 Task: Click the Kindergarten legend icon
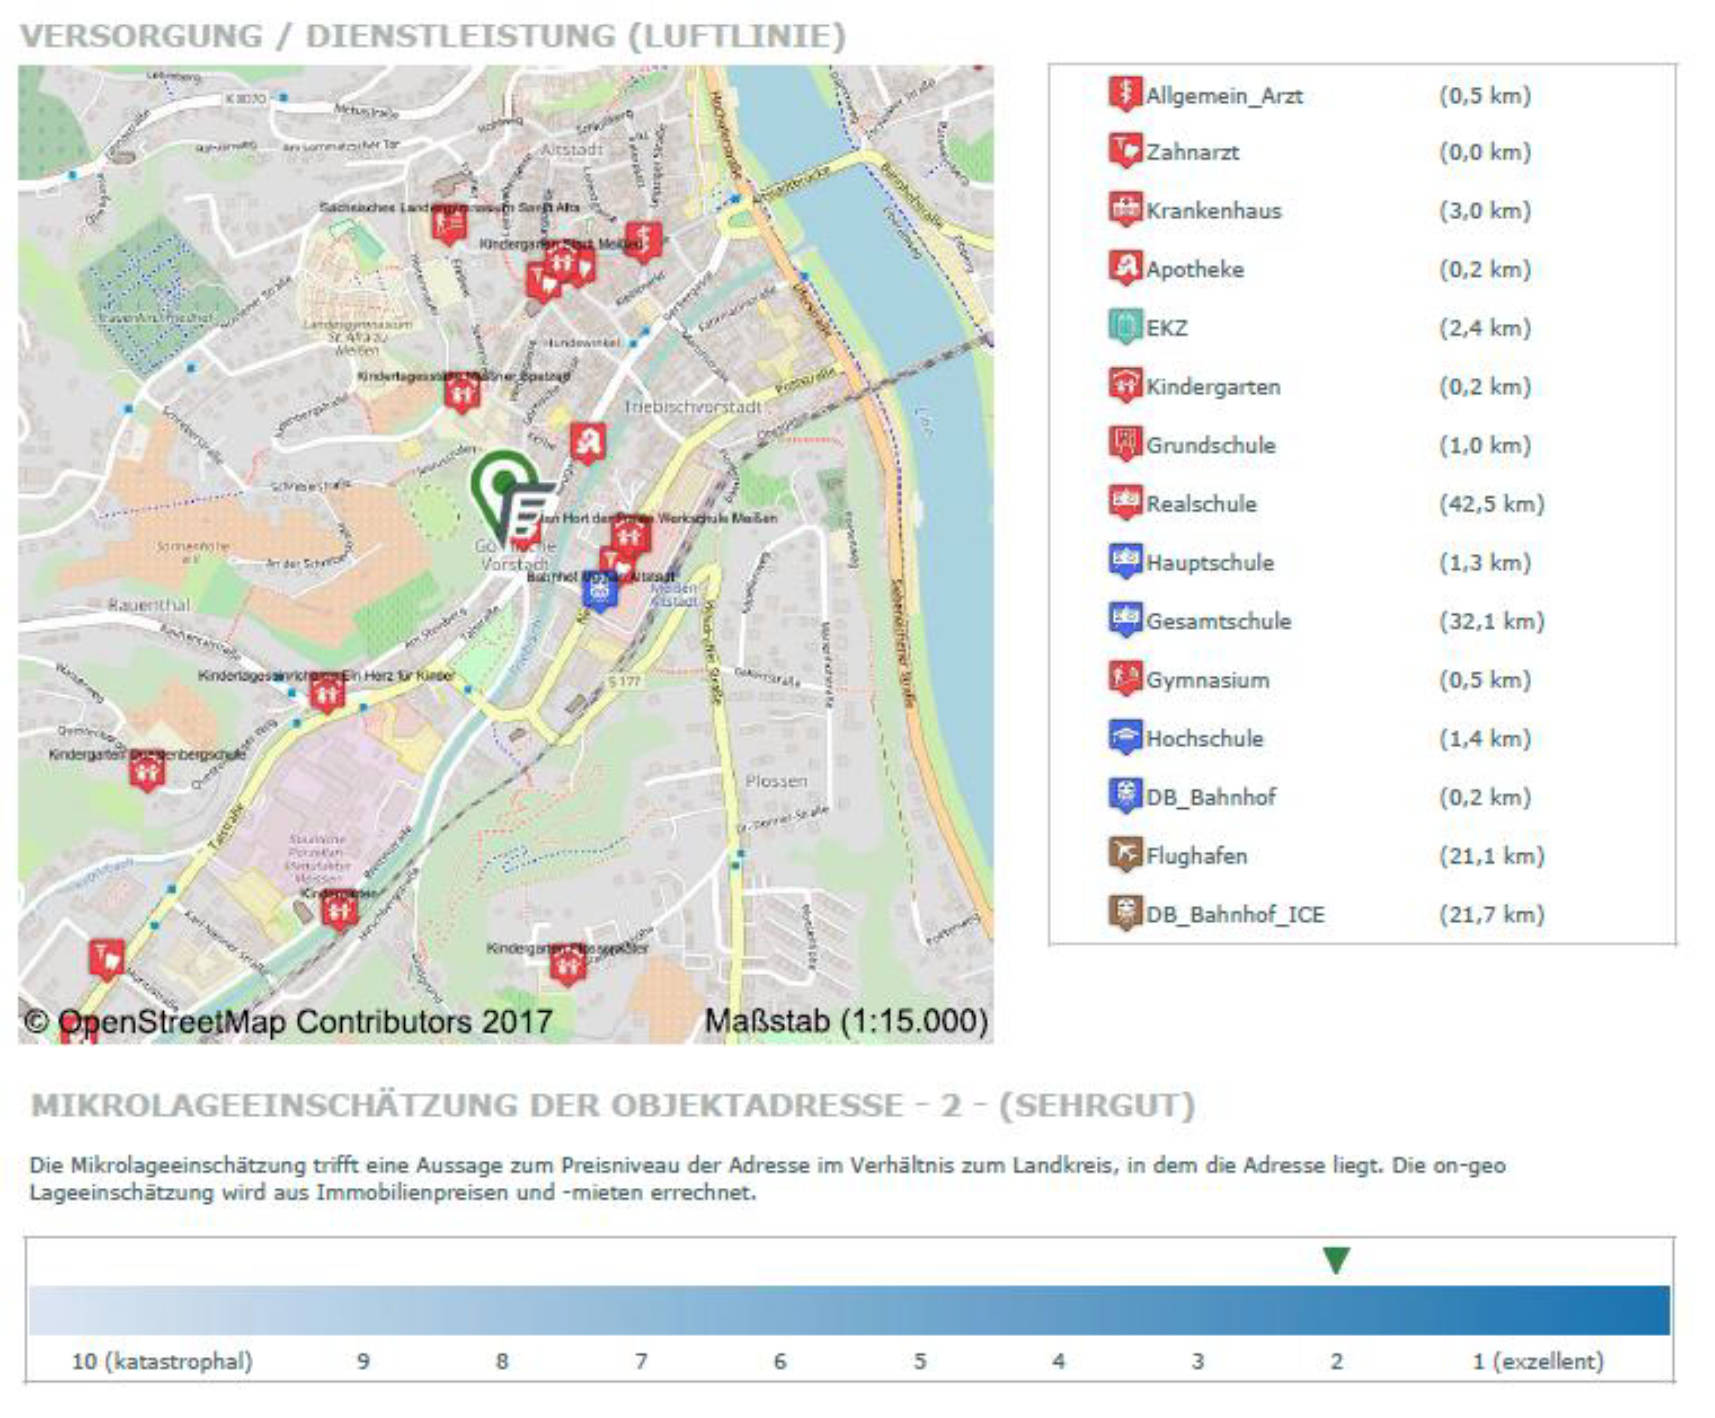click(1125, 385)
